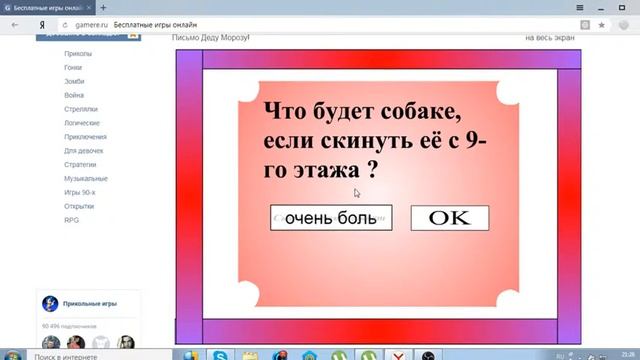Open the 'Приключения' category link
This screenshot has width=640, height=360.
(85, 137)
